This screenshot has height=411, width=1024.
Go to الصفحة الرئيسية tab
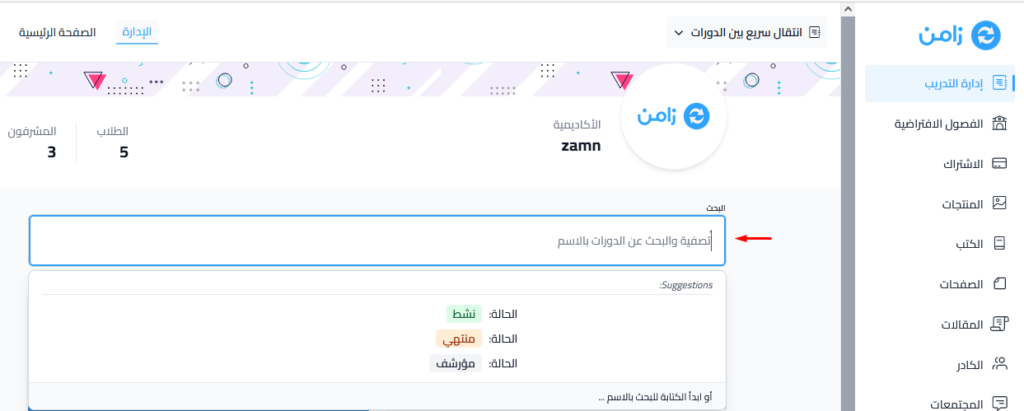(57, 32)
